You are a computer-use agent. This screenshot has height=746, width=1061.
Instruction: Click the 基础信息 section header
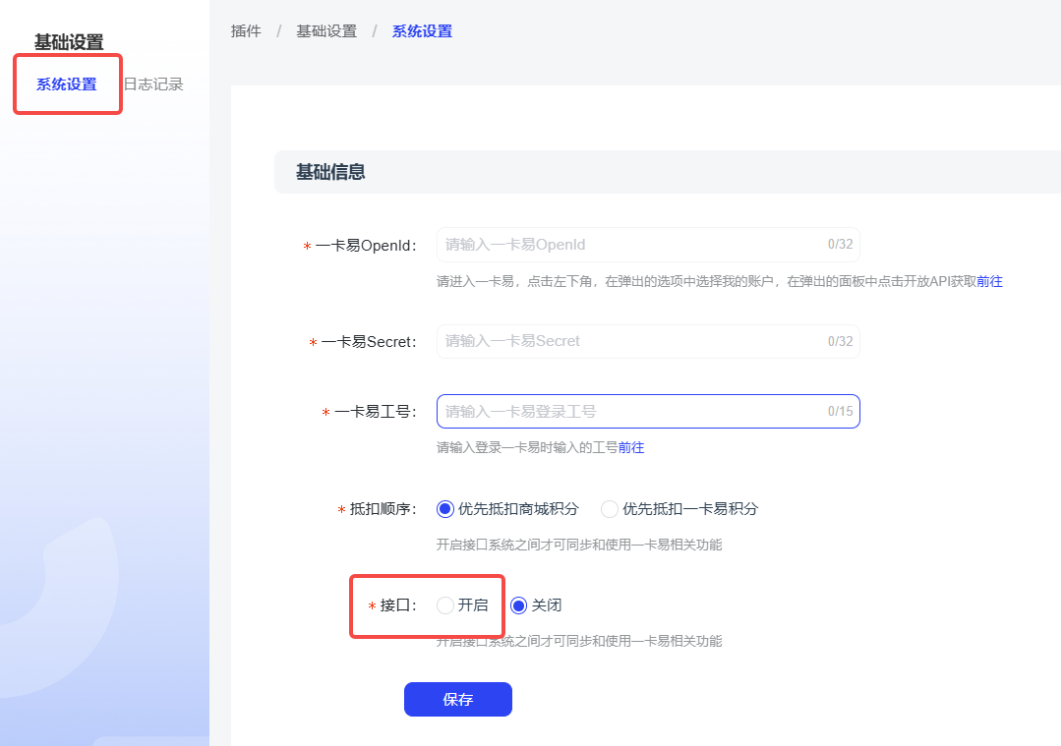[331, 172]
